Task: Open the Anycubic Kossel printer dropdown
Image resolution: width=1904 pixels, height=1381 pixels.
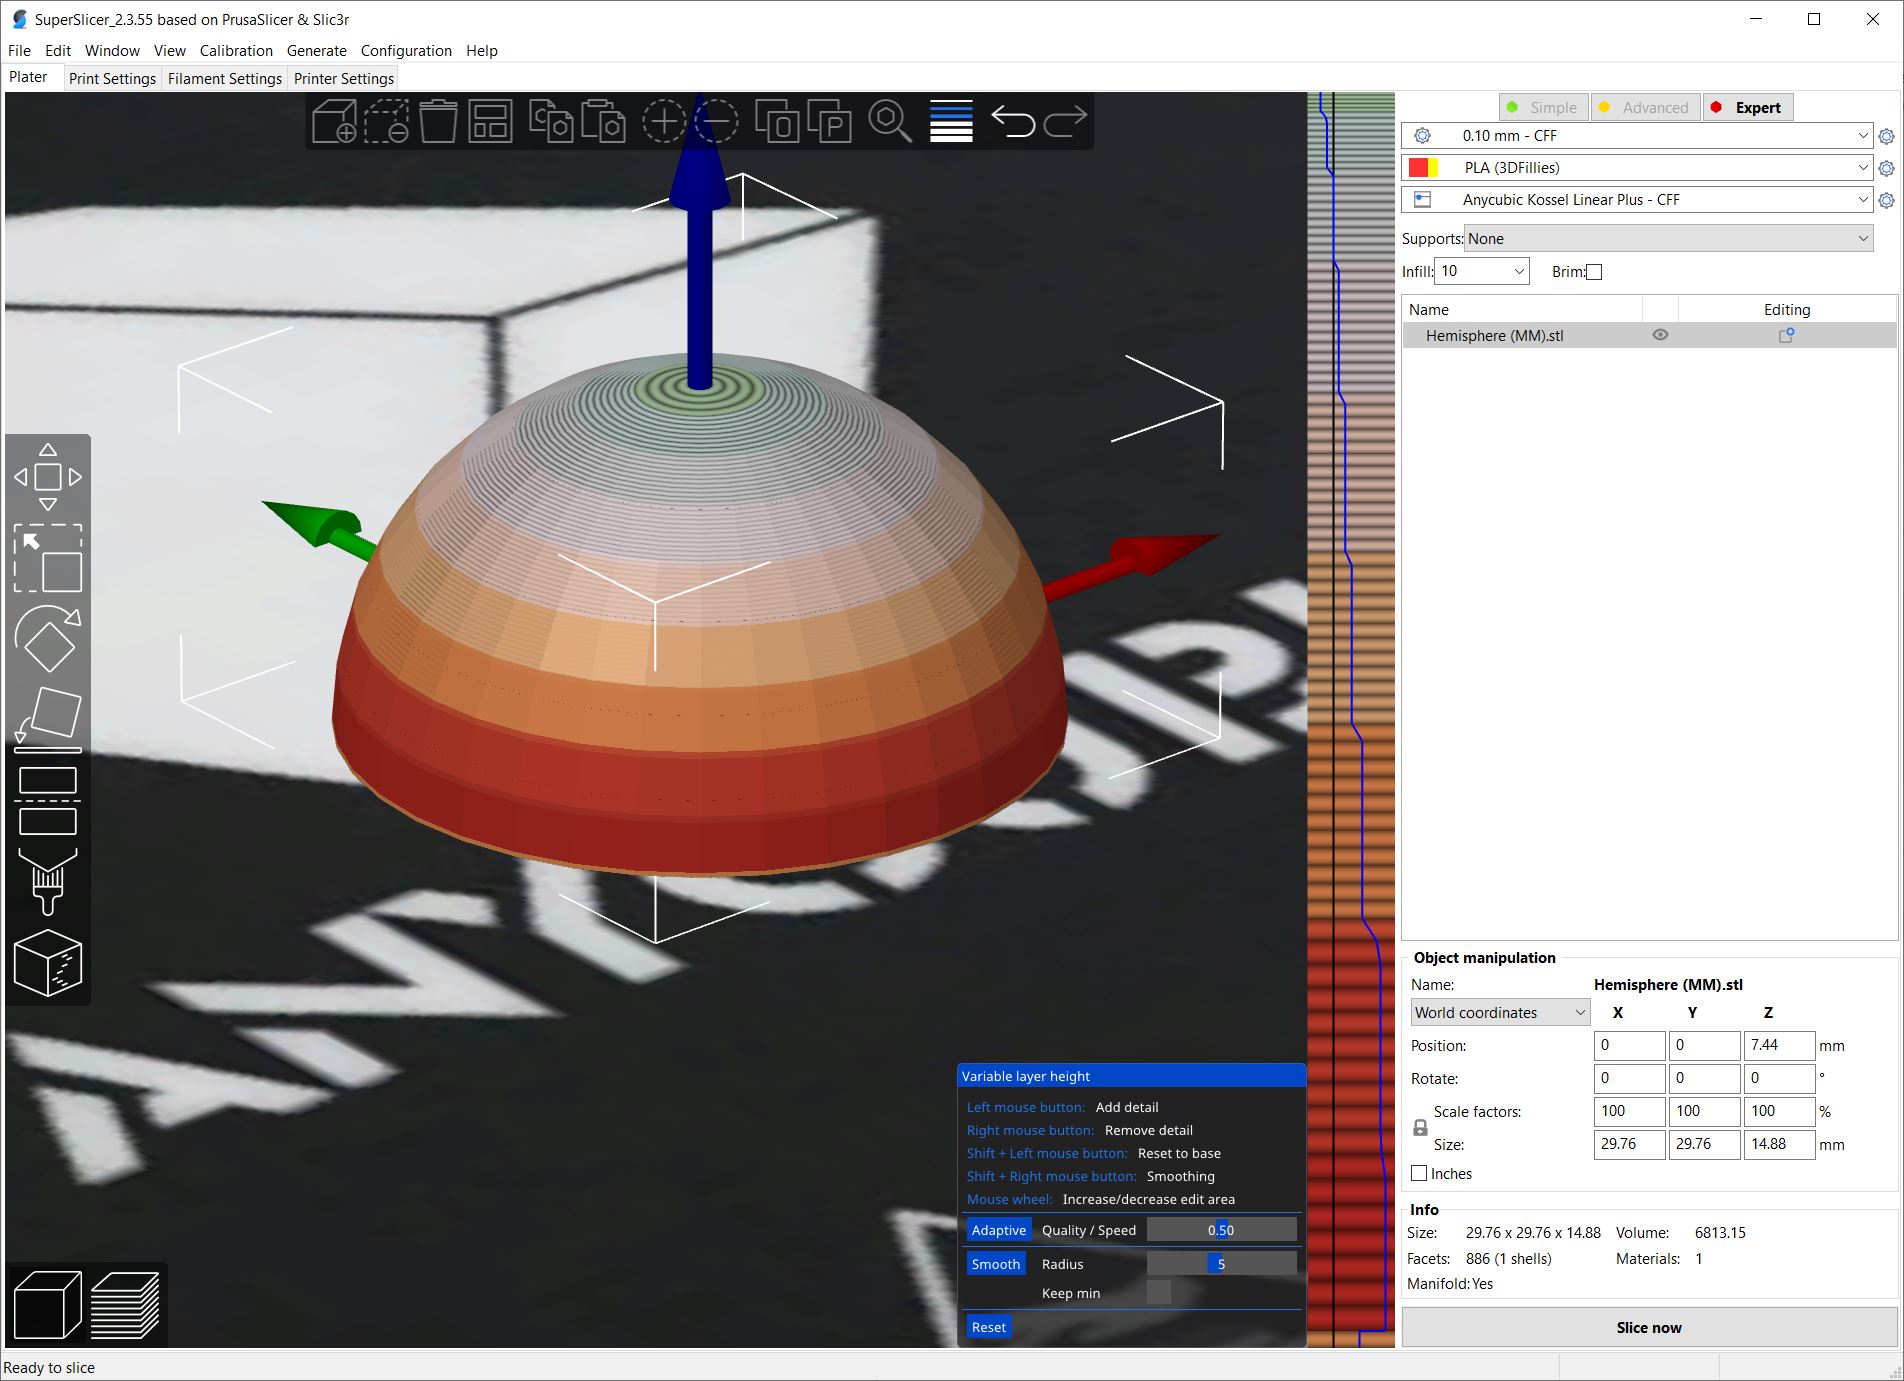Action: pyautogui.click(x=1637, y=200)
